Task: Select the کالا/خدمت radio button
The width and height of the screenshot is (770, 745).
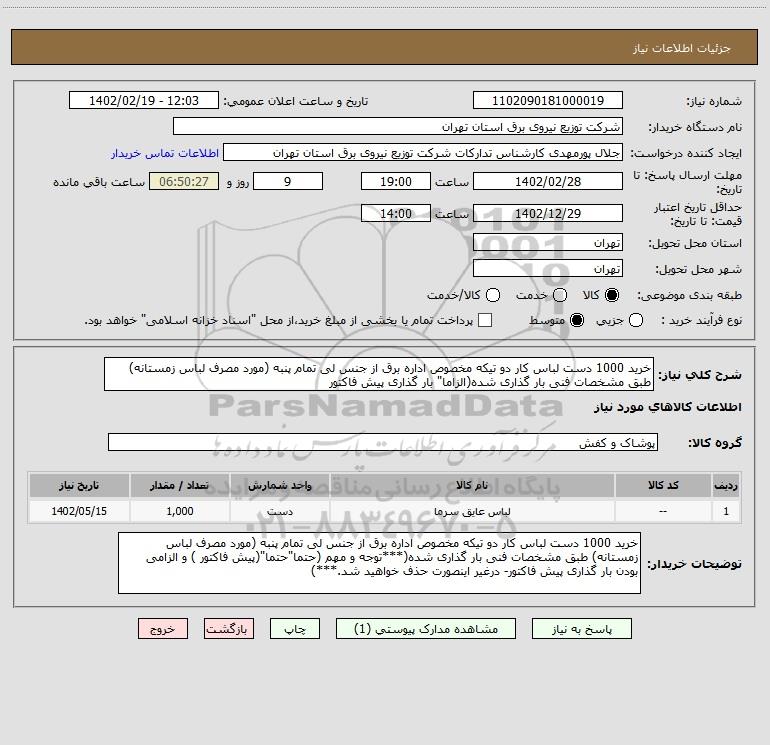Action: (x=493, y=295)
